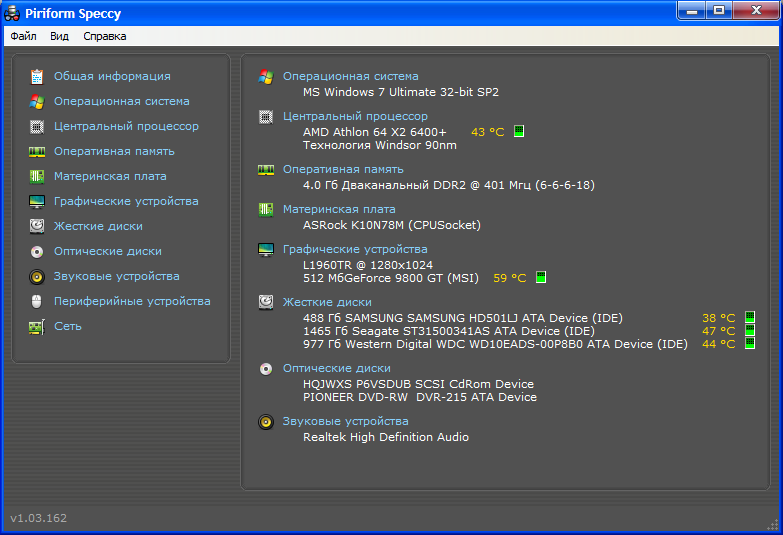This screenshot has width=783, height=535.
Task: Click the hard disk icon in sidebar
Action: pos(37,226)
